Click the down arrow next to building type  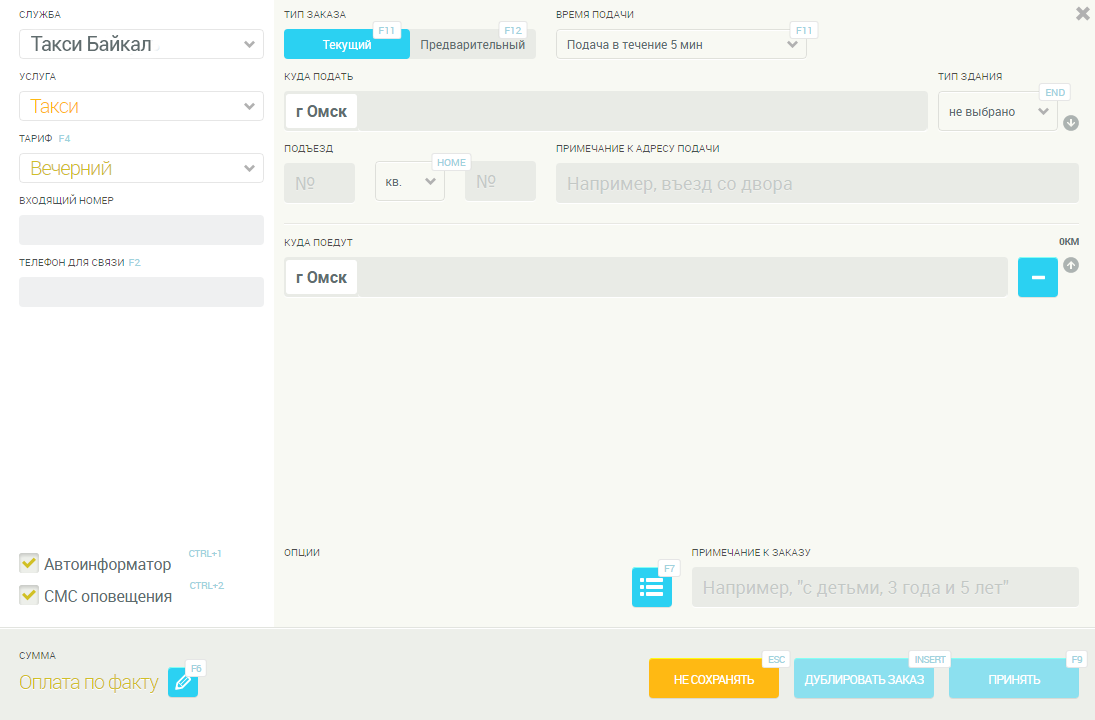(x=1070, y=123)
